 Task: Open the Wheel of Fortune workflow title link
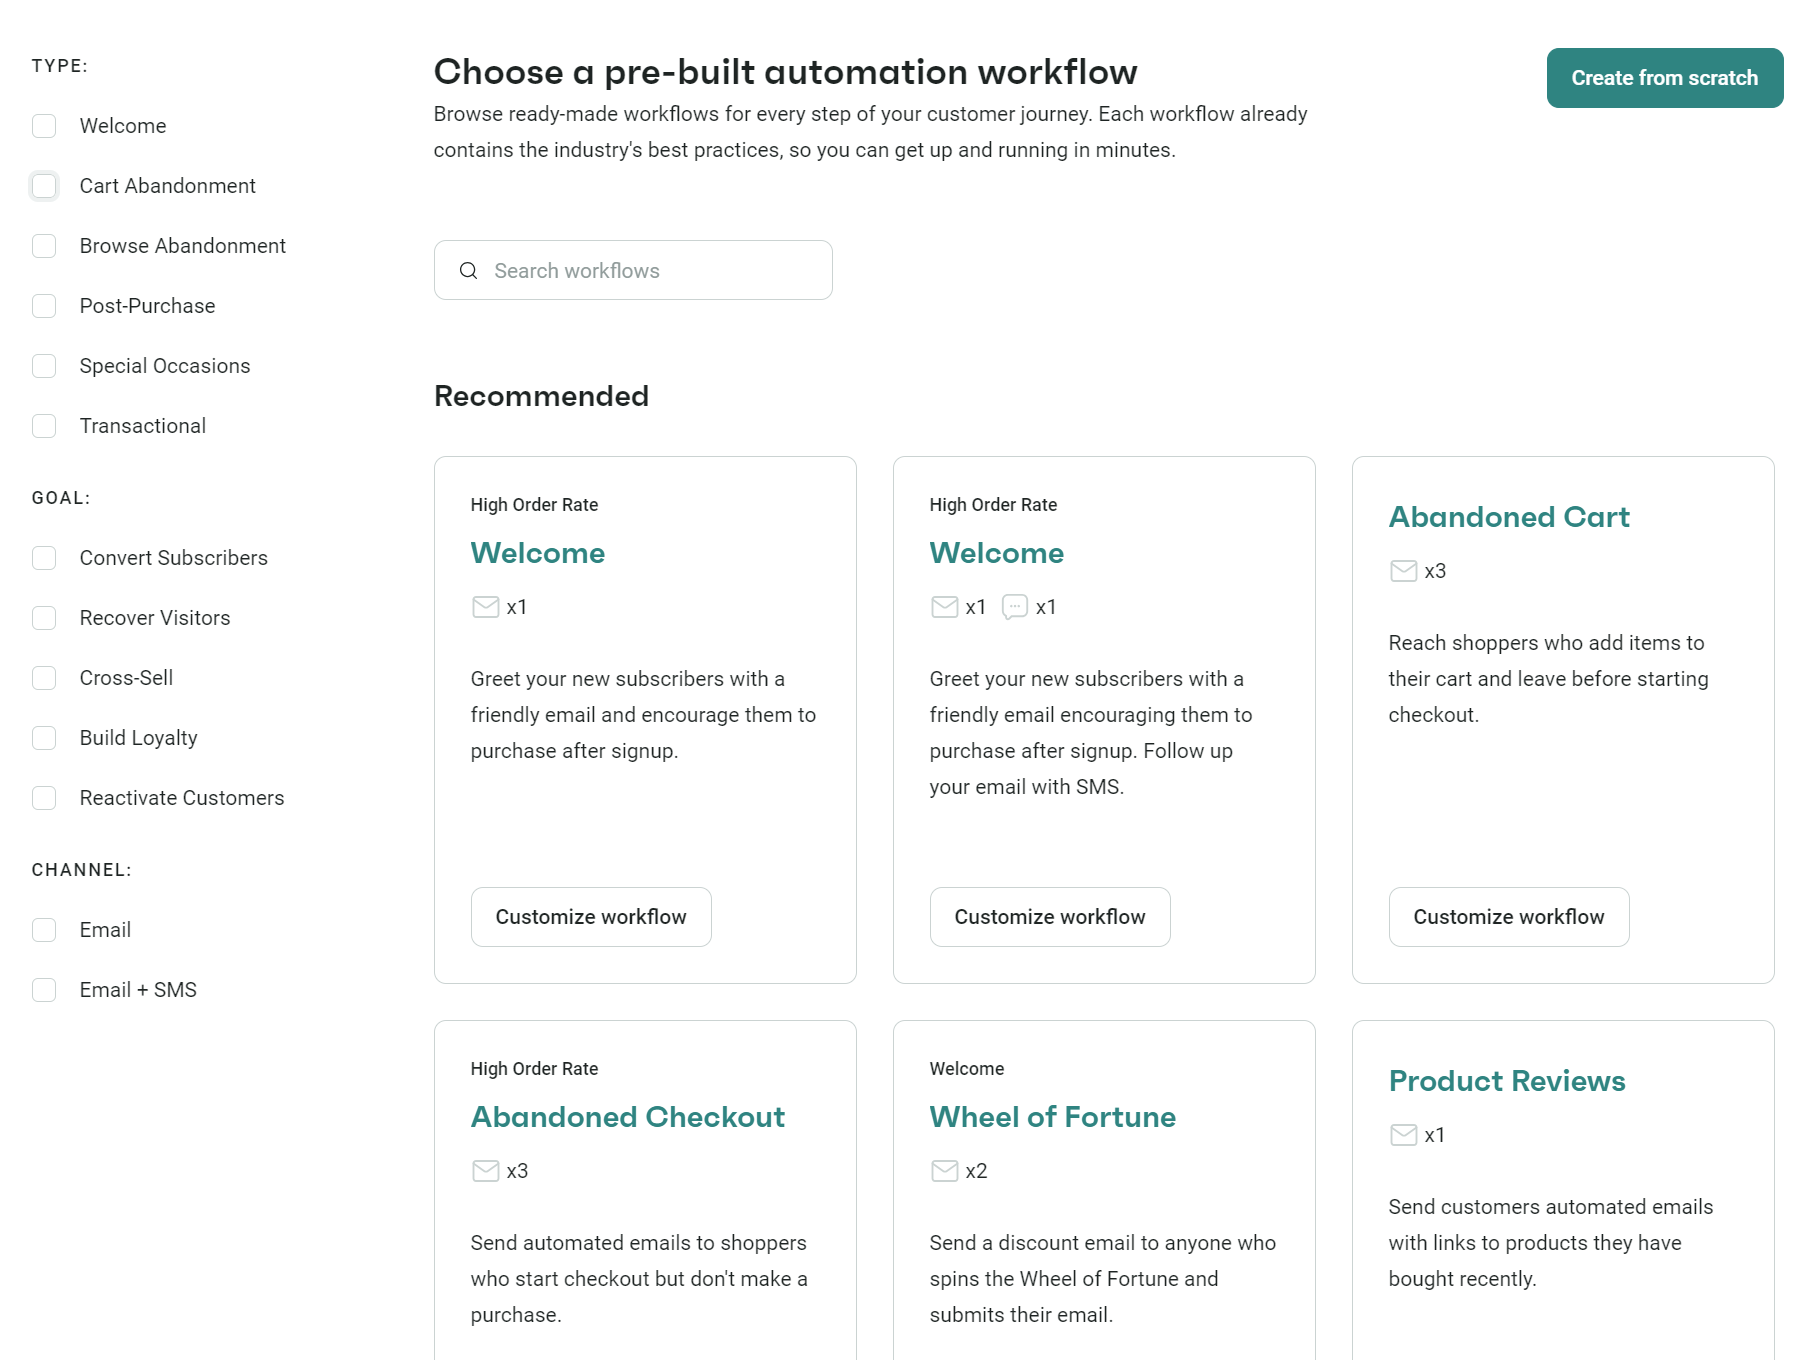pyautogui.click(x=1052, y=1117)
